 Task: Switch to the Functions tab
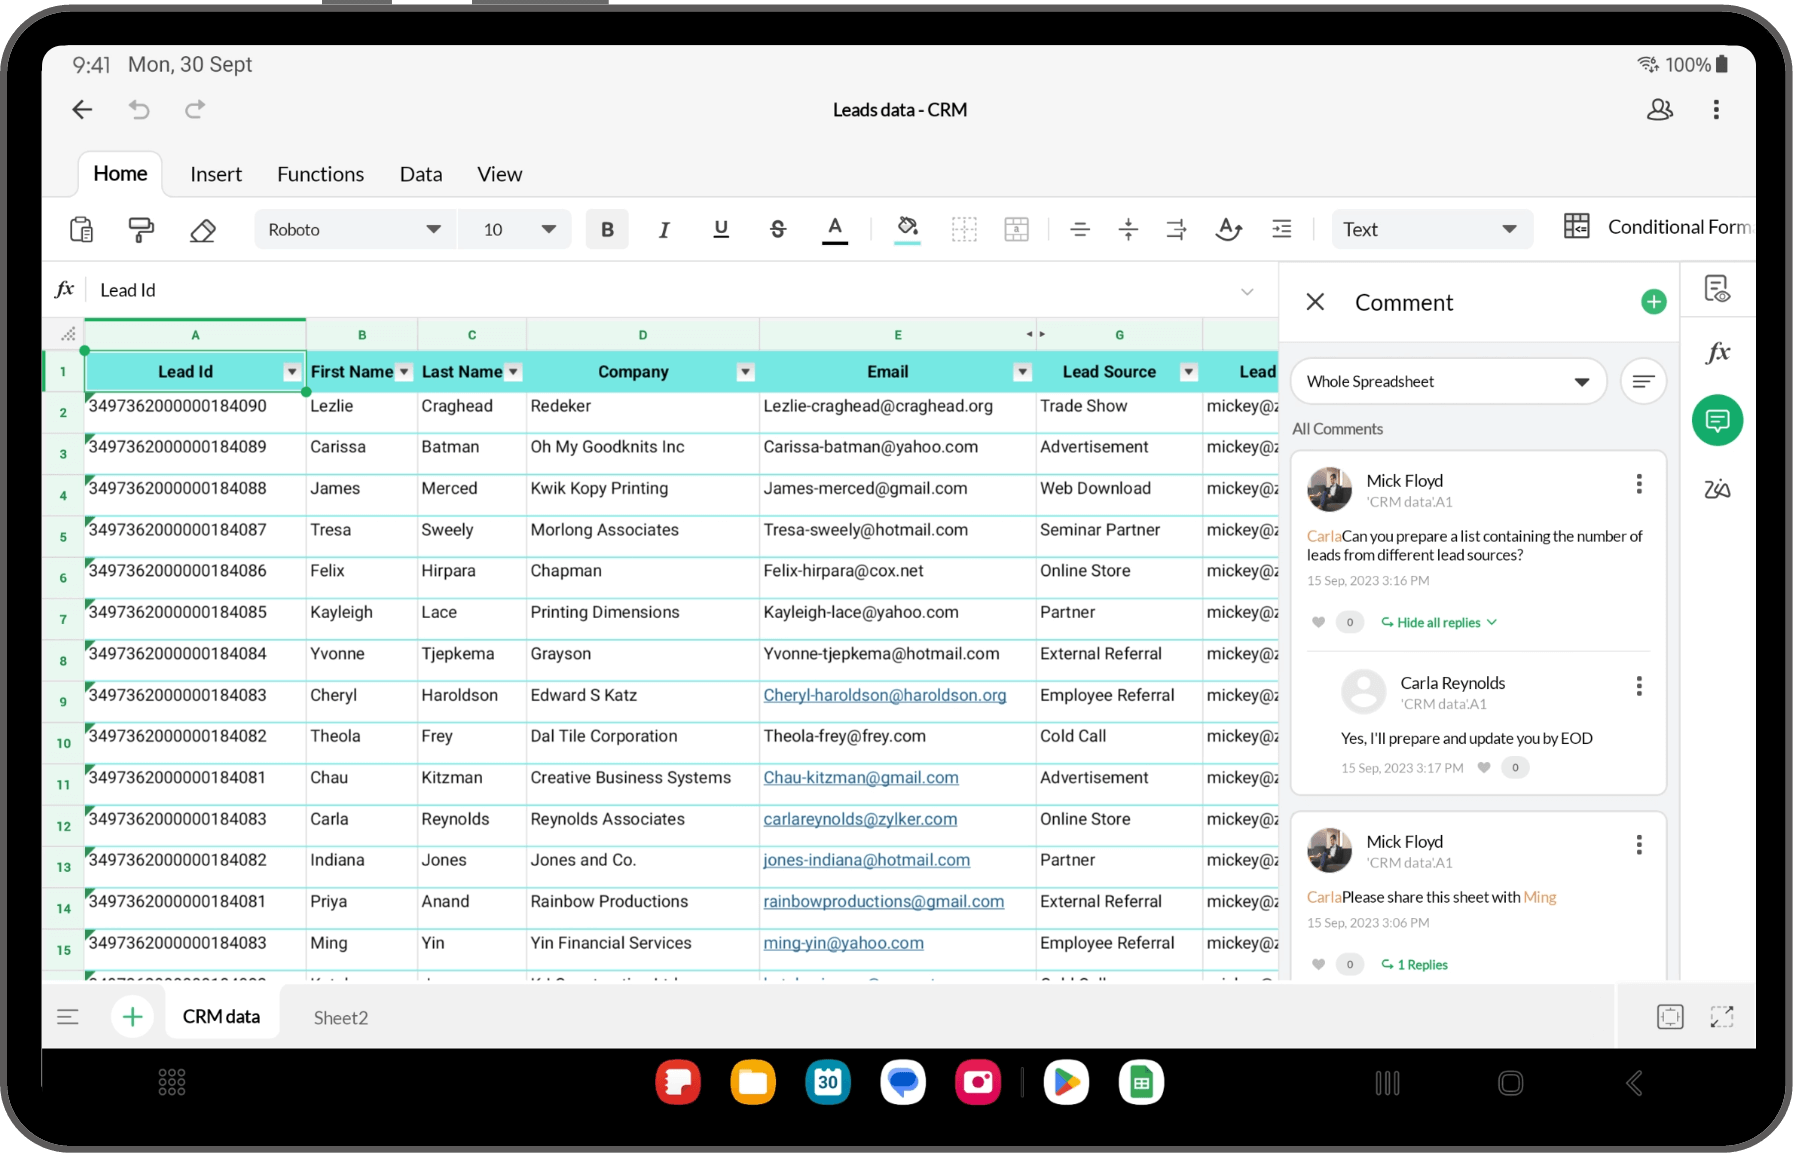coord(320,174)
